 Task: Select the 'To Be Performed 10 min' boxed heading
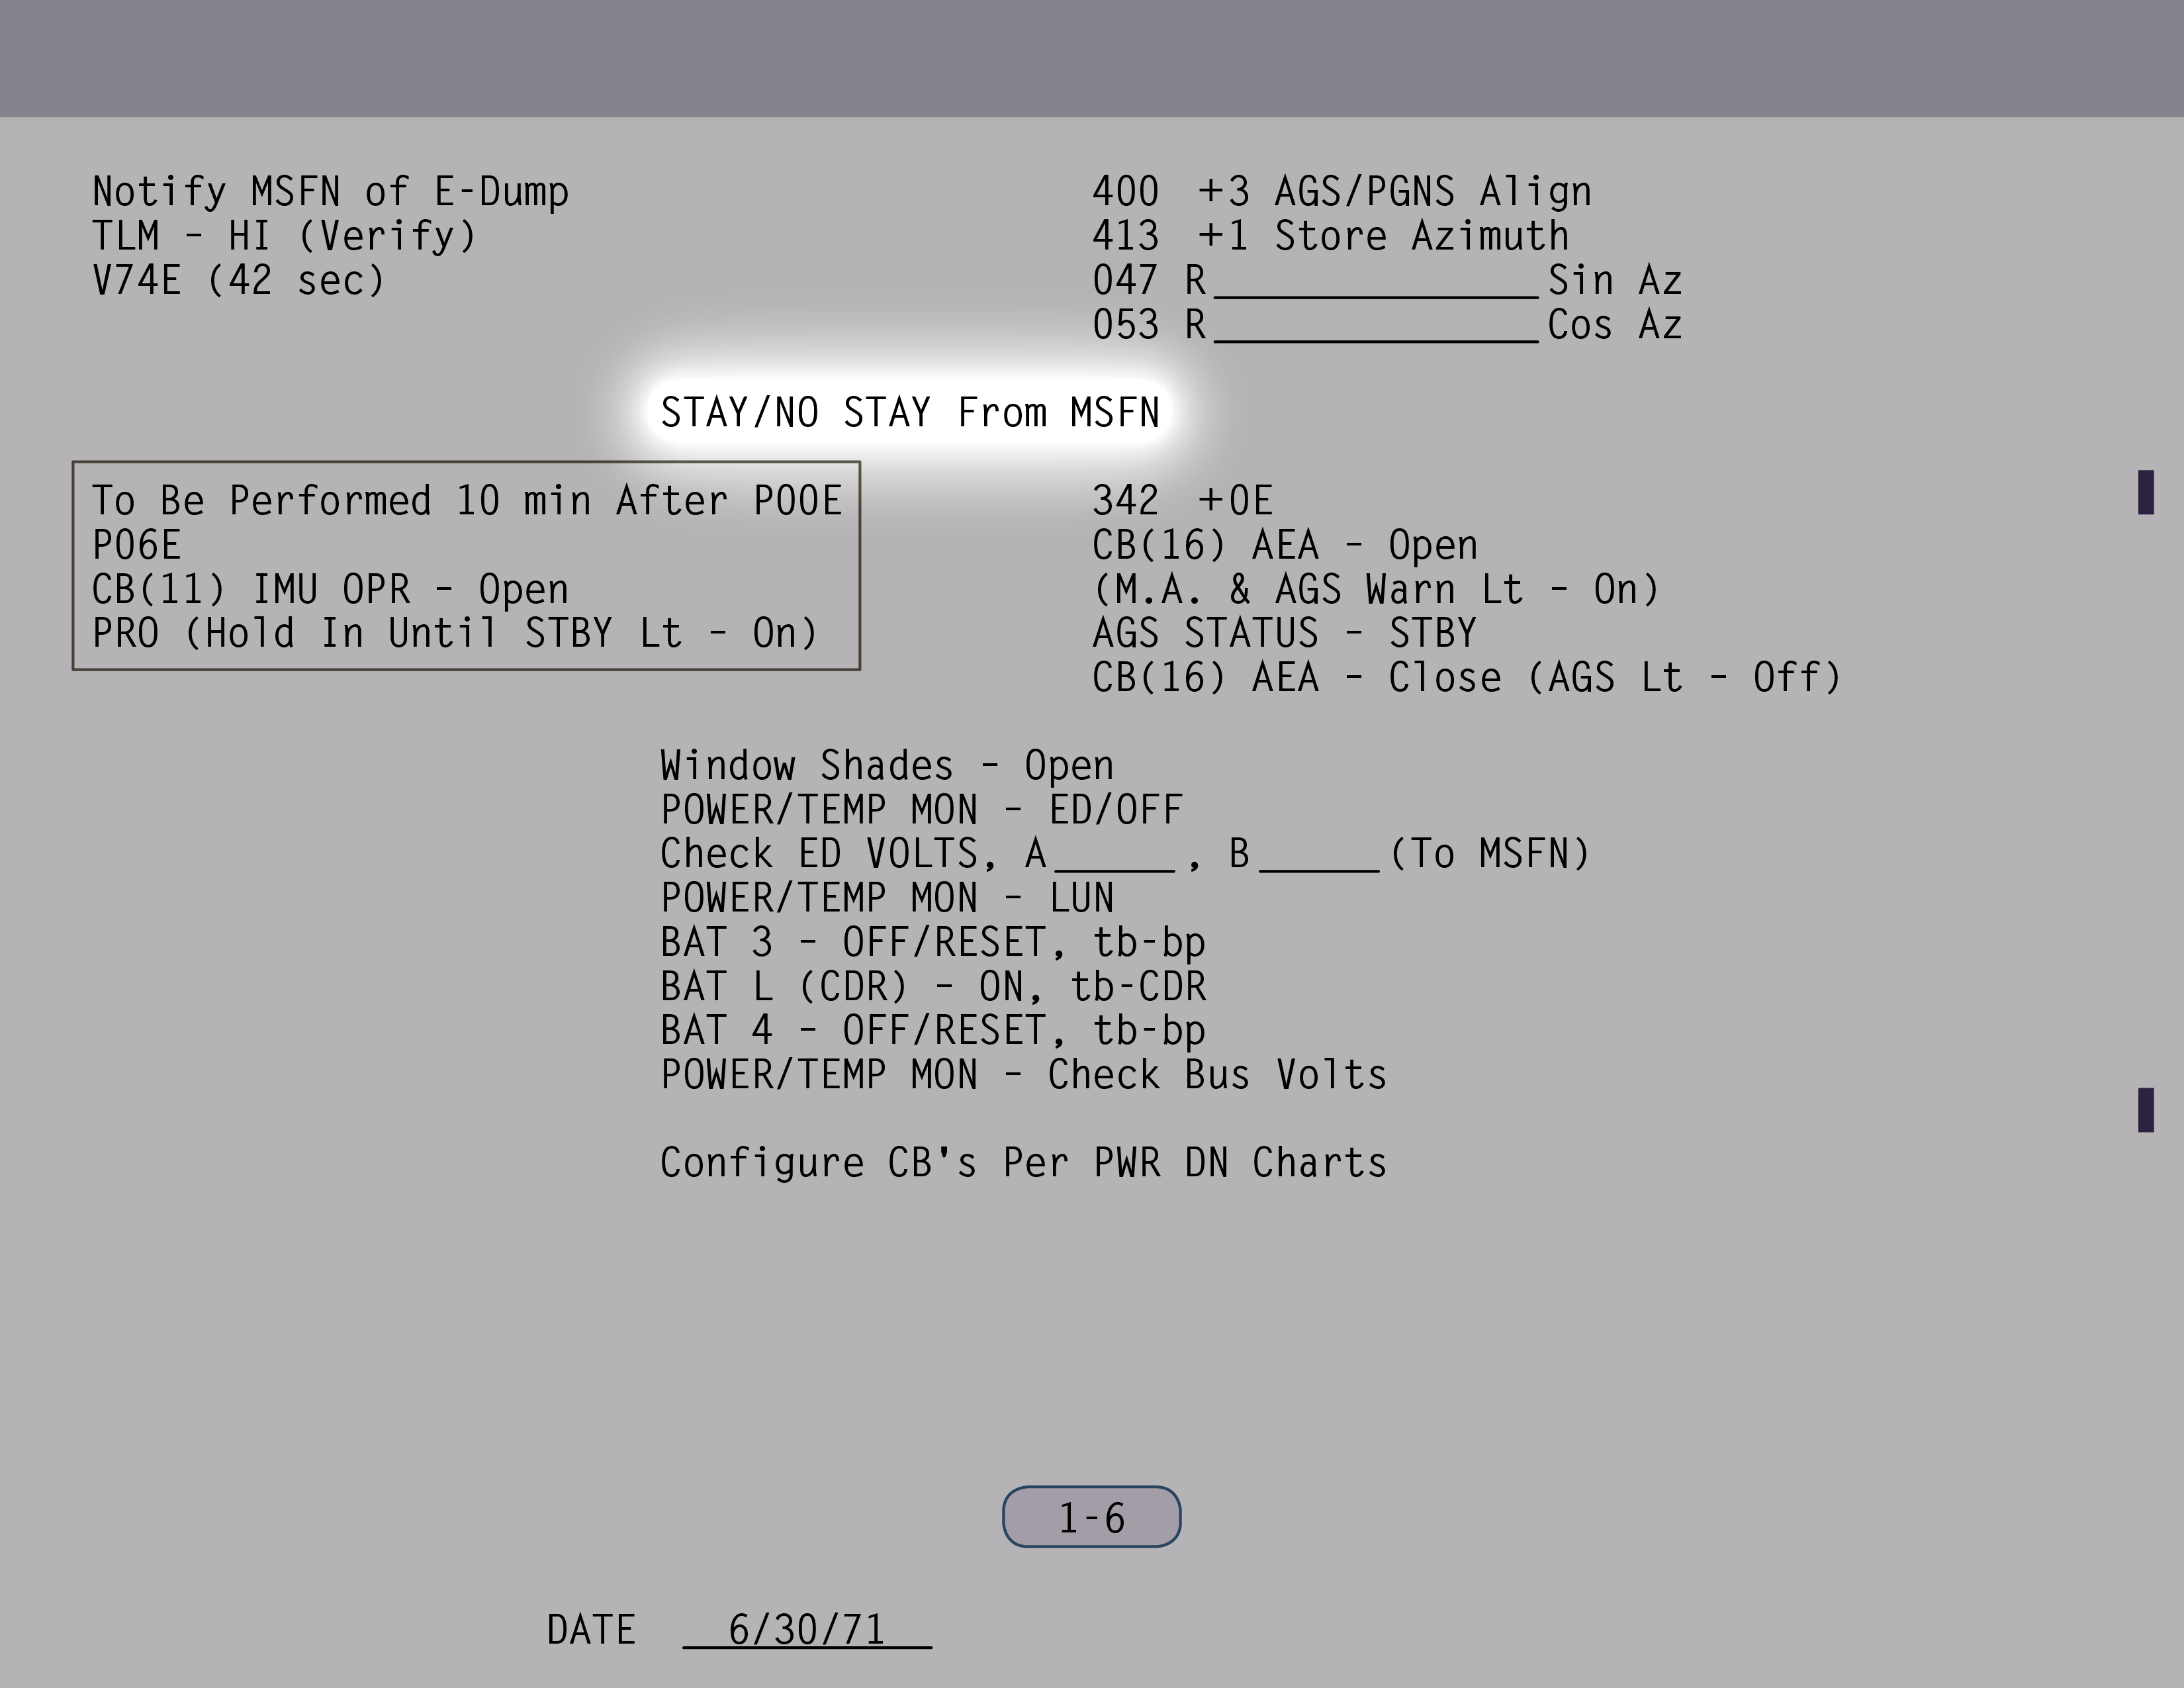tap(466, 500)
